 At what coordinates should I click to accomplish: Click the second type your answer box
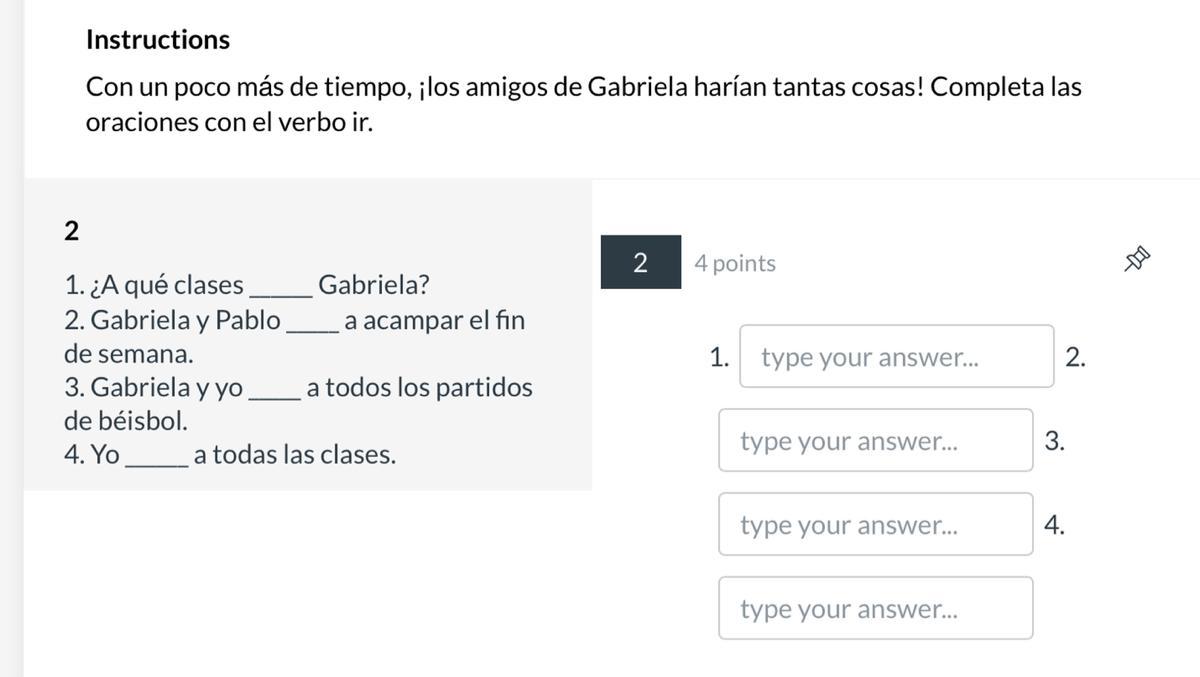875,441
